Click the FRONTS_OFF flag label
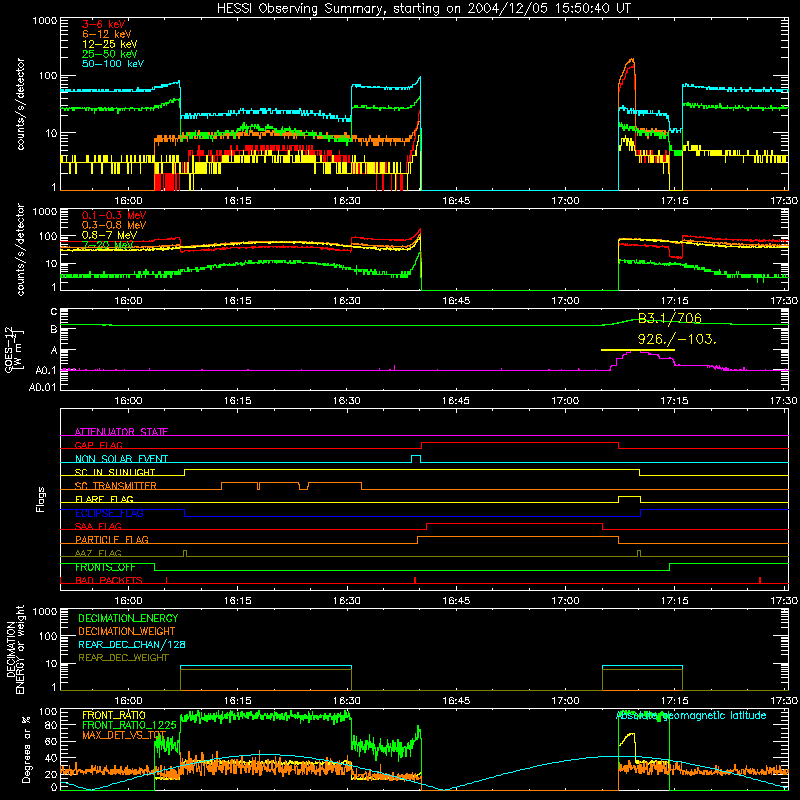Screen dimensions: 800x800 [x=105, y=567]
